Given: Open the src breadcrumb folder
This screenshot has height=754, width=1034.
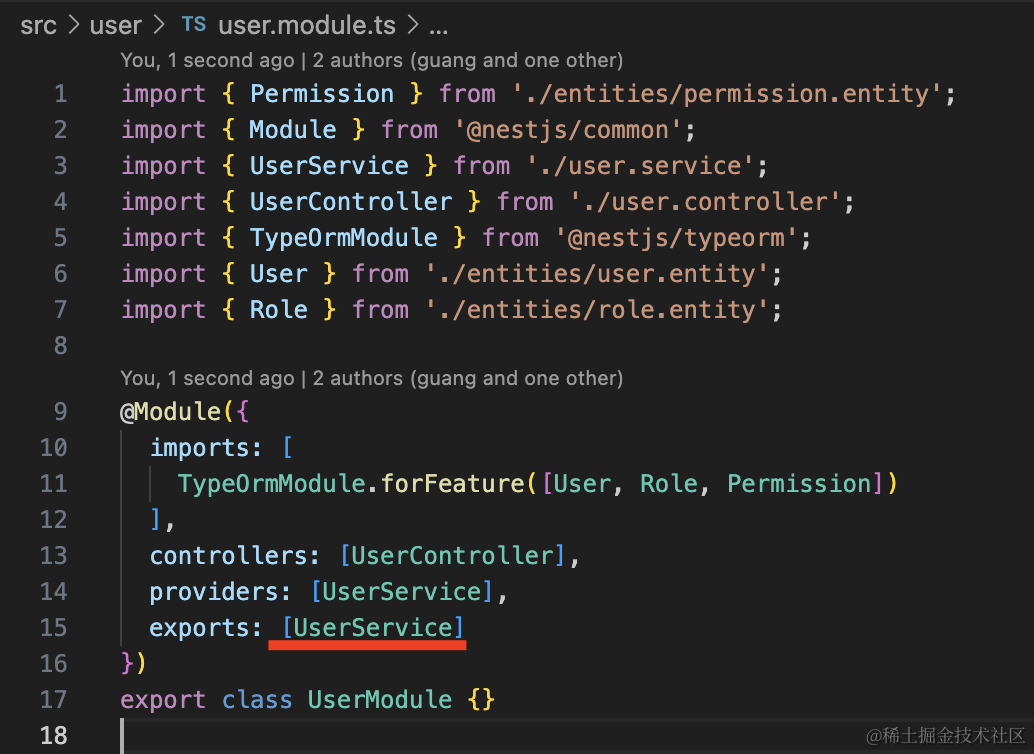Looking at the screenshot, I should pos(39,25).
